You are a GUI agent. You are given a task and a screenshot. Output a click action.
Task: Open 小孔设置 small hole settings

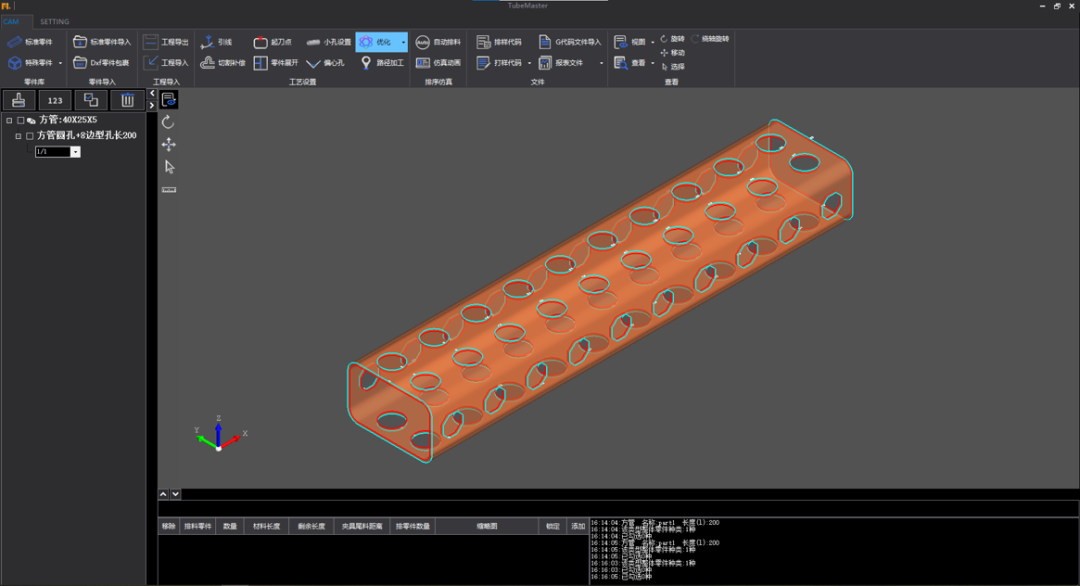point(329,42)
